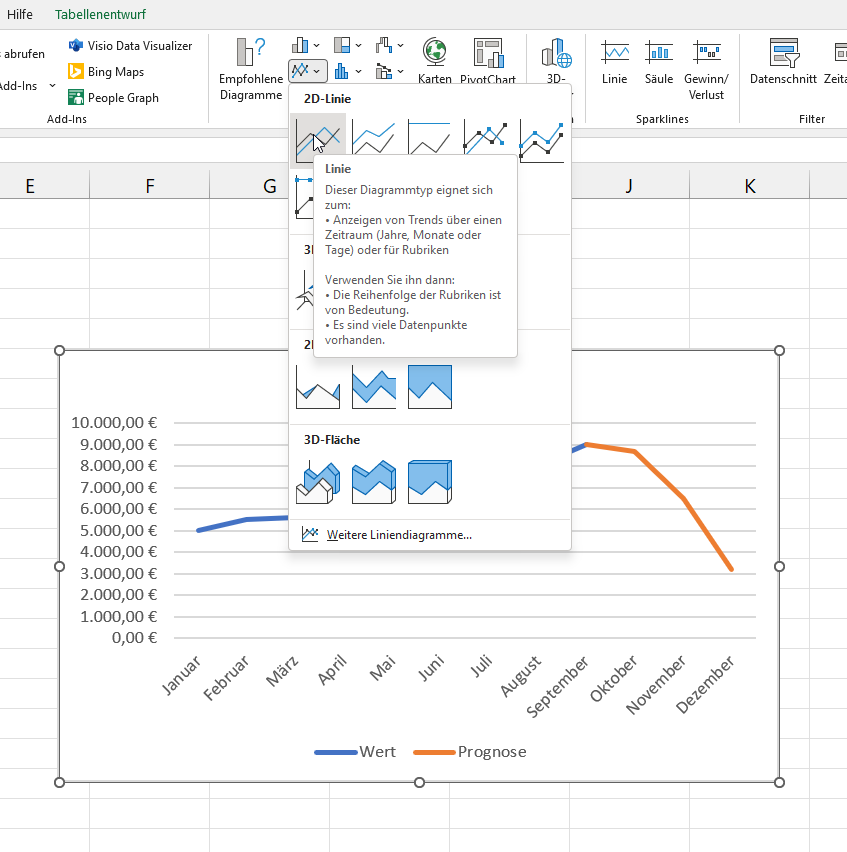Click the 0,00 € axis label

[x=134, y=637]
